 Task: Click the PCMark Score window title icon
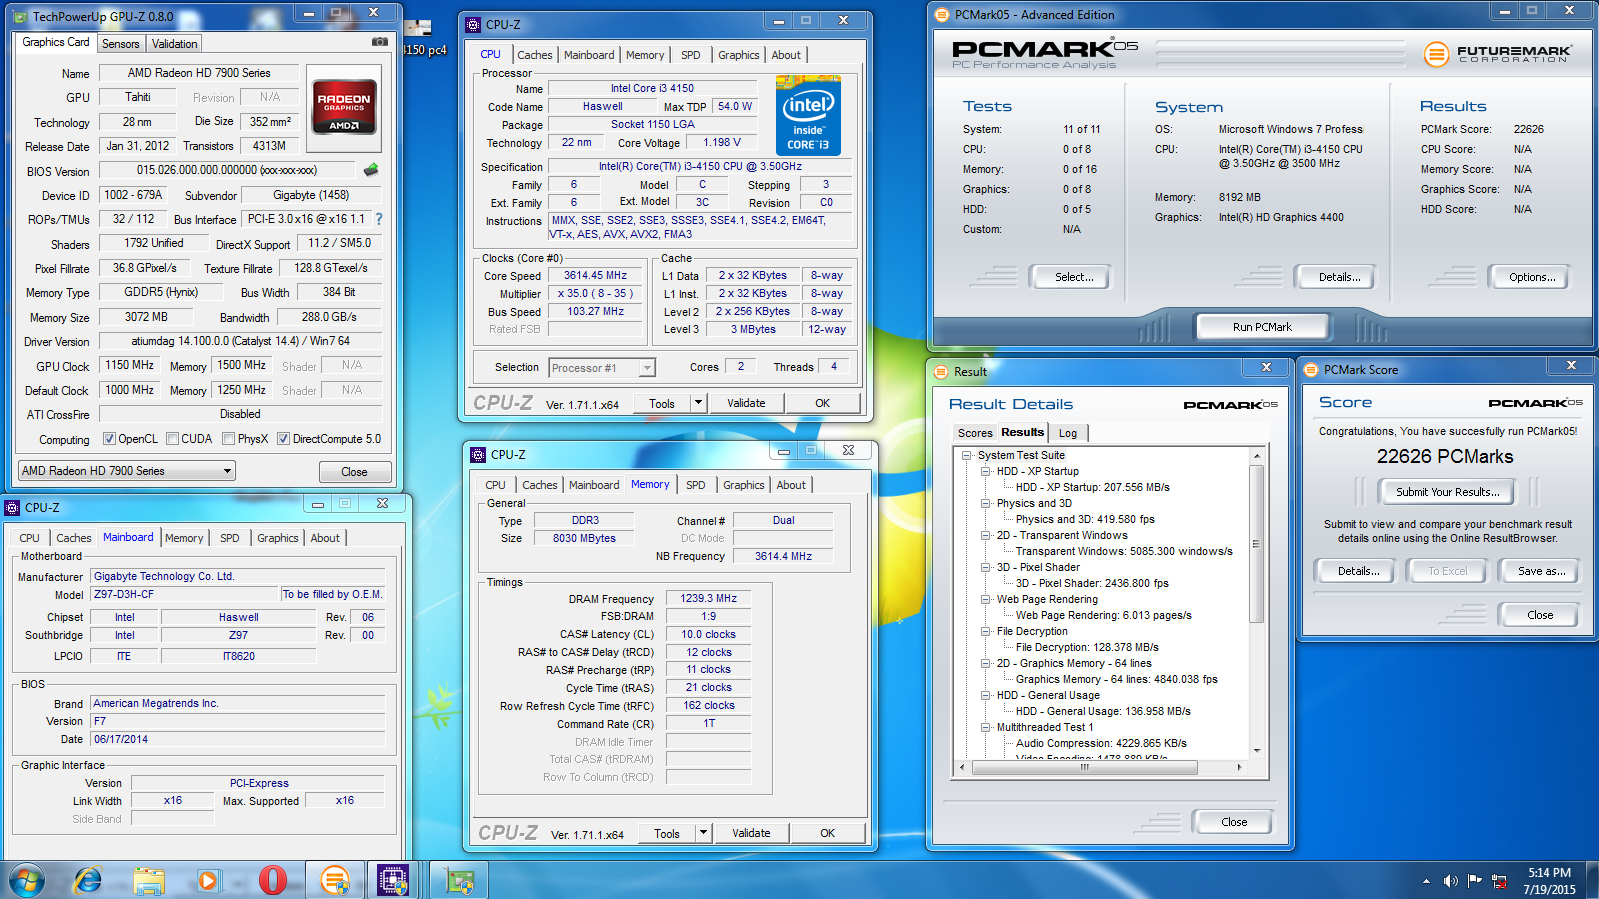(1311, 370)
